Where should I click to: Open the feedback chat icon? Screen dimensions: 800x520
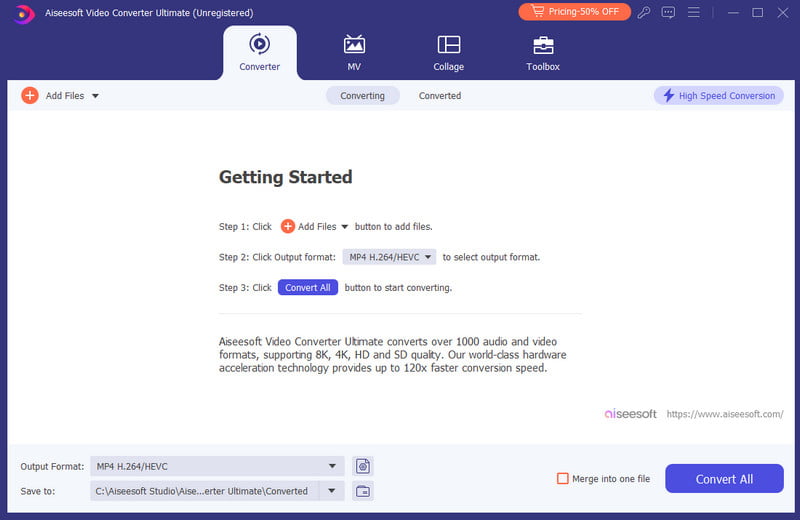point(668,12)
